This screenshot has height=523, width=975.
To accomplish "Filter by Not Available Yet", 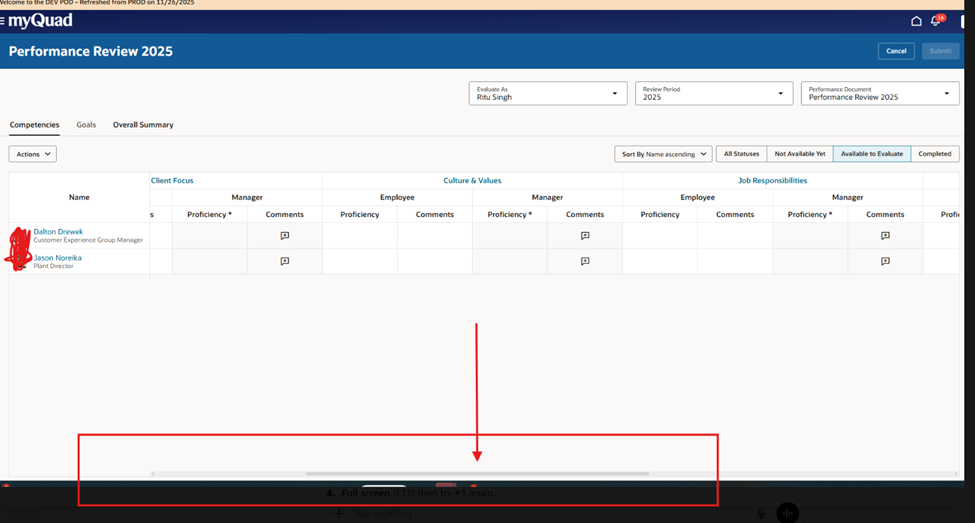I will (x=800, y=154).
